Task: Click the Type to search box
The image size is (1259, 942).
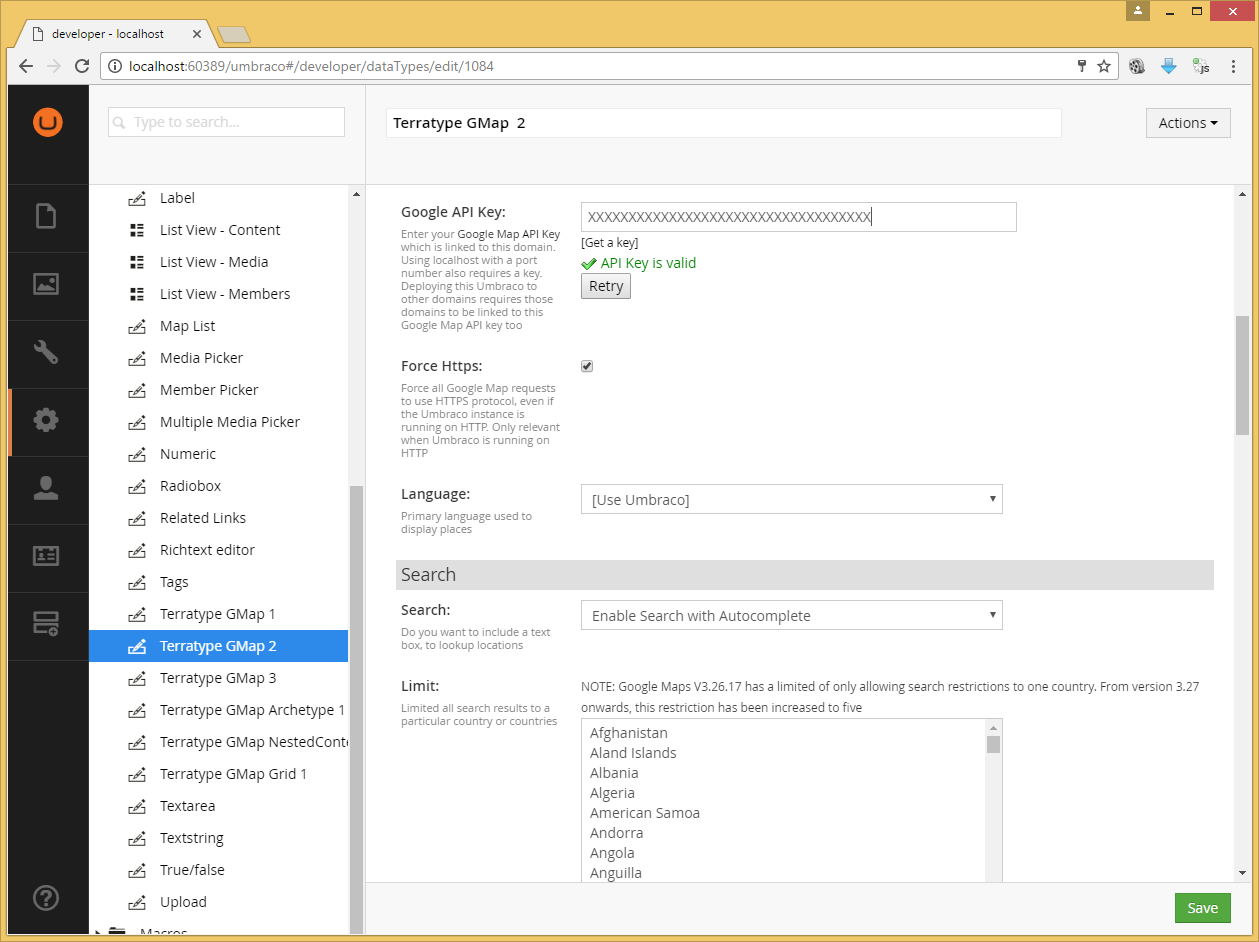Action: coord(226,122)
